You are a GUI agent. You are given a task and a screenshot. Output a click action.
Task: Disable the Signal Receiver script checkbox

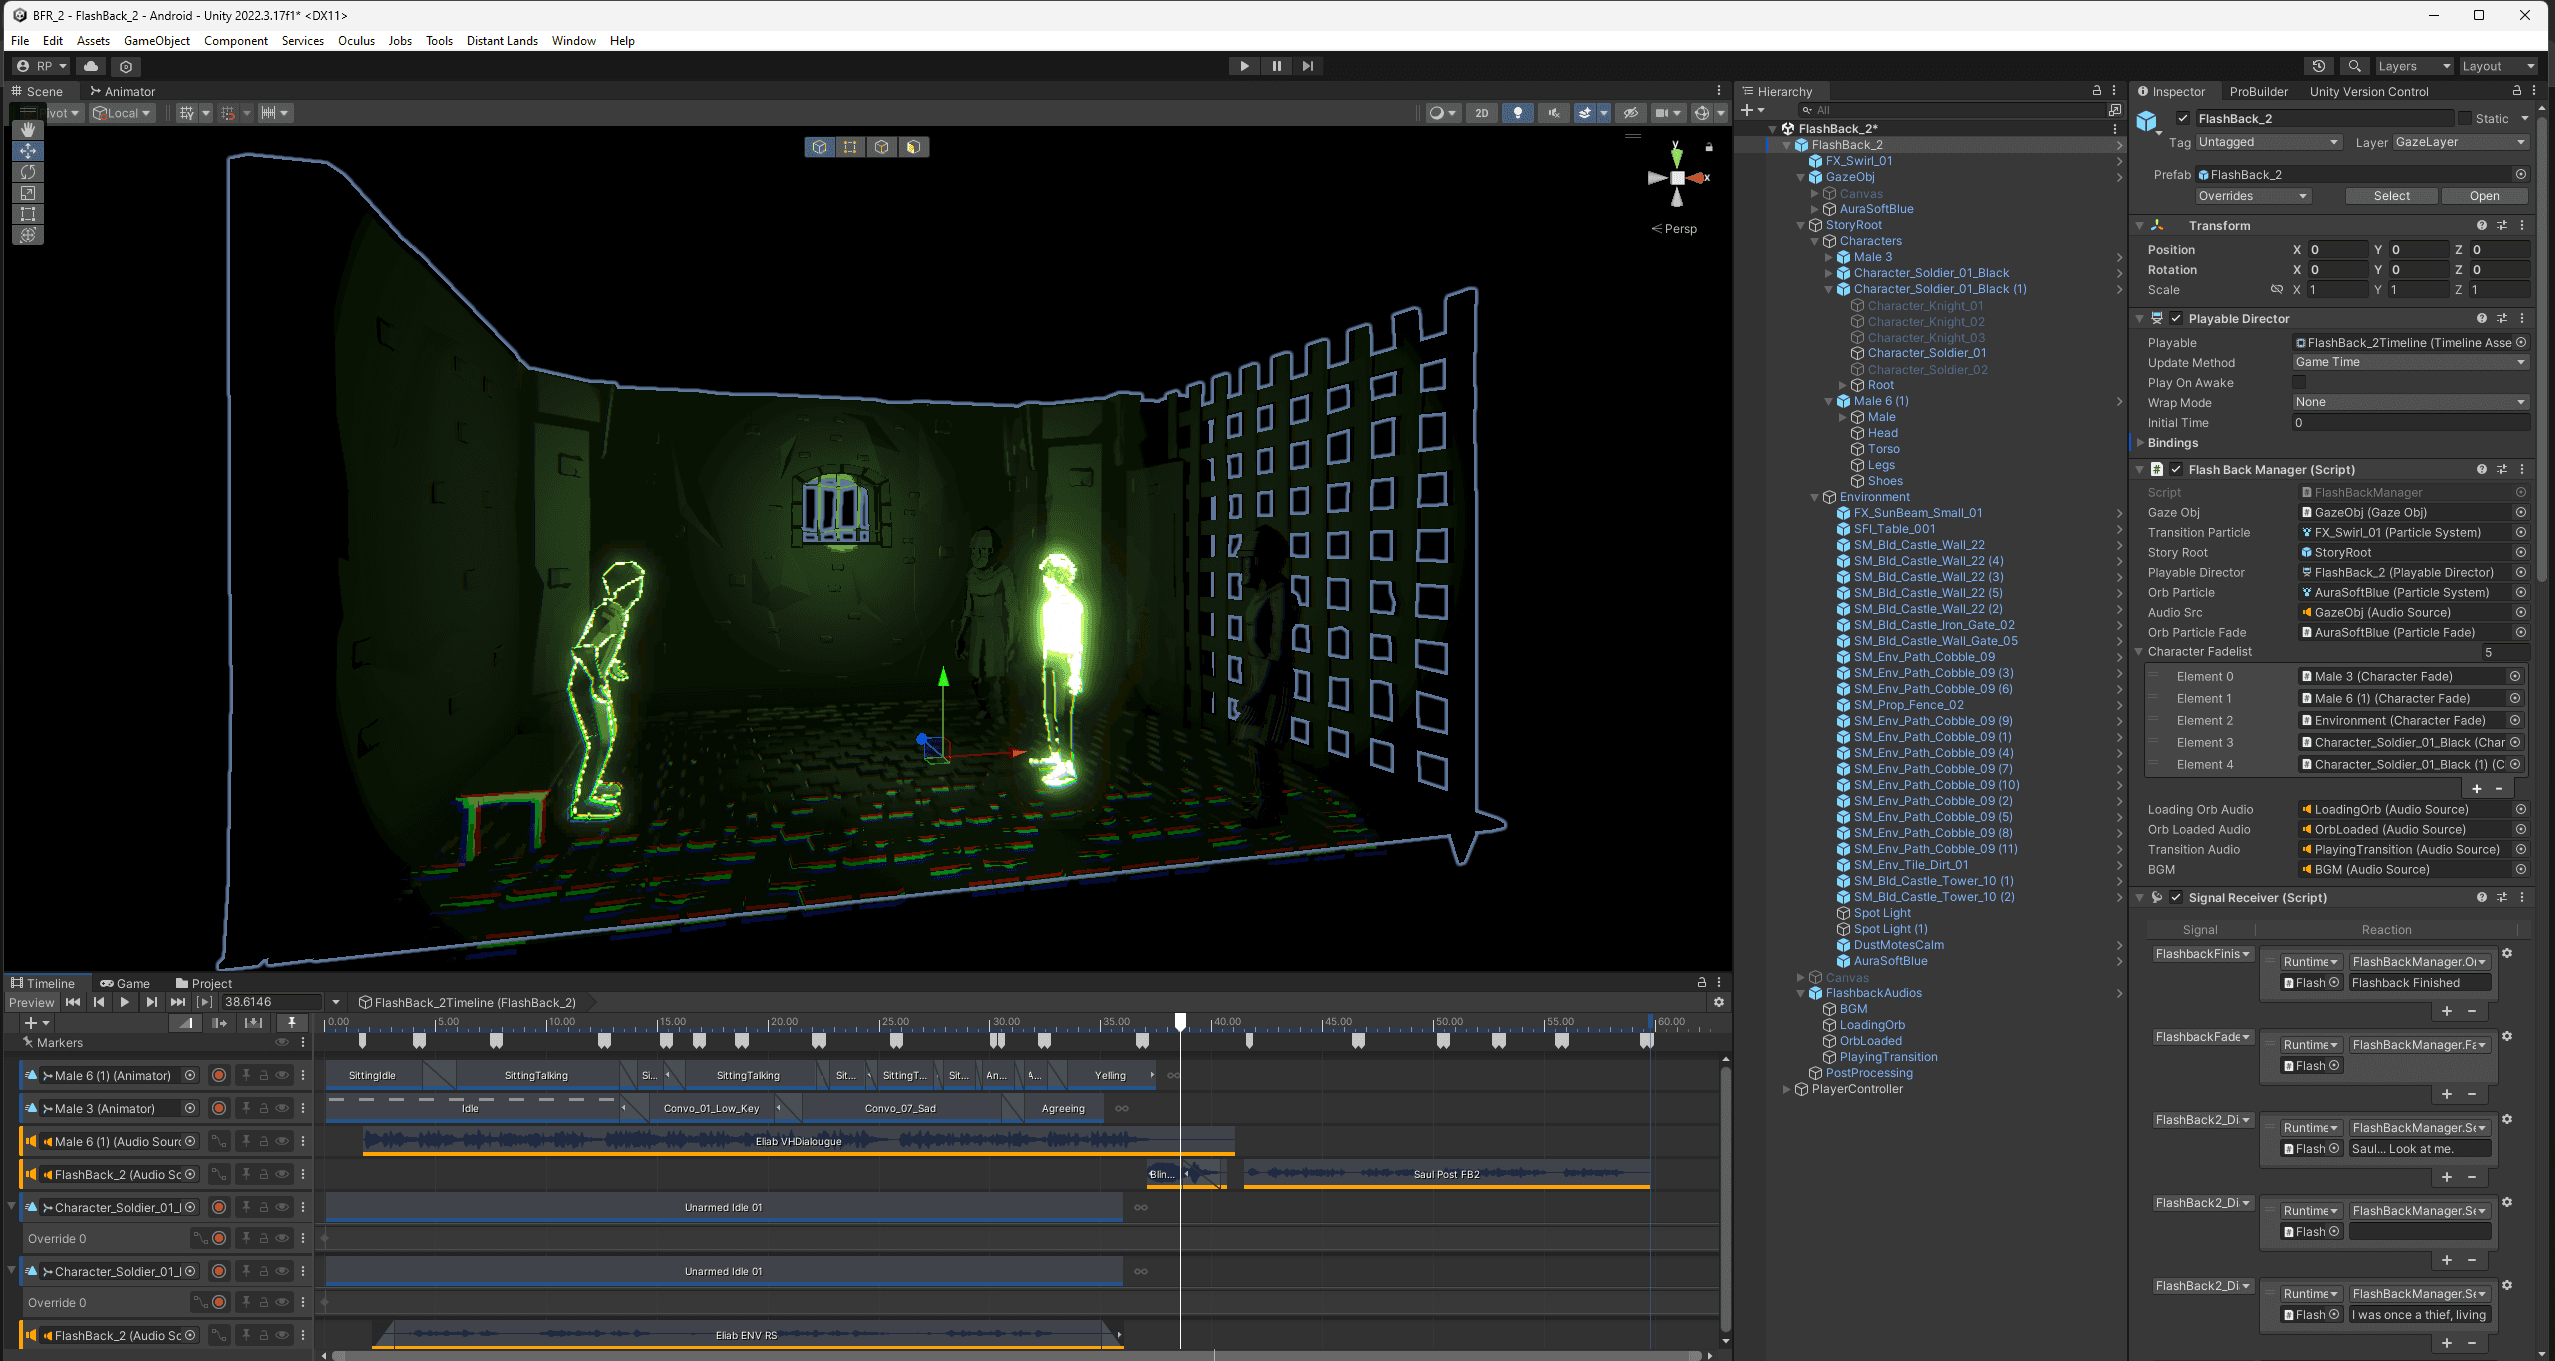2176,897
